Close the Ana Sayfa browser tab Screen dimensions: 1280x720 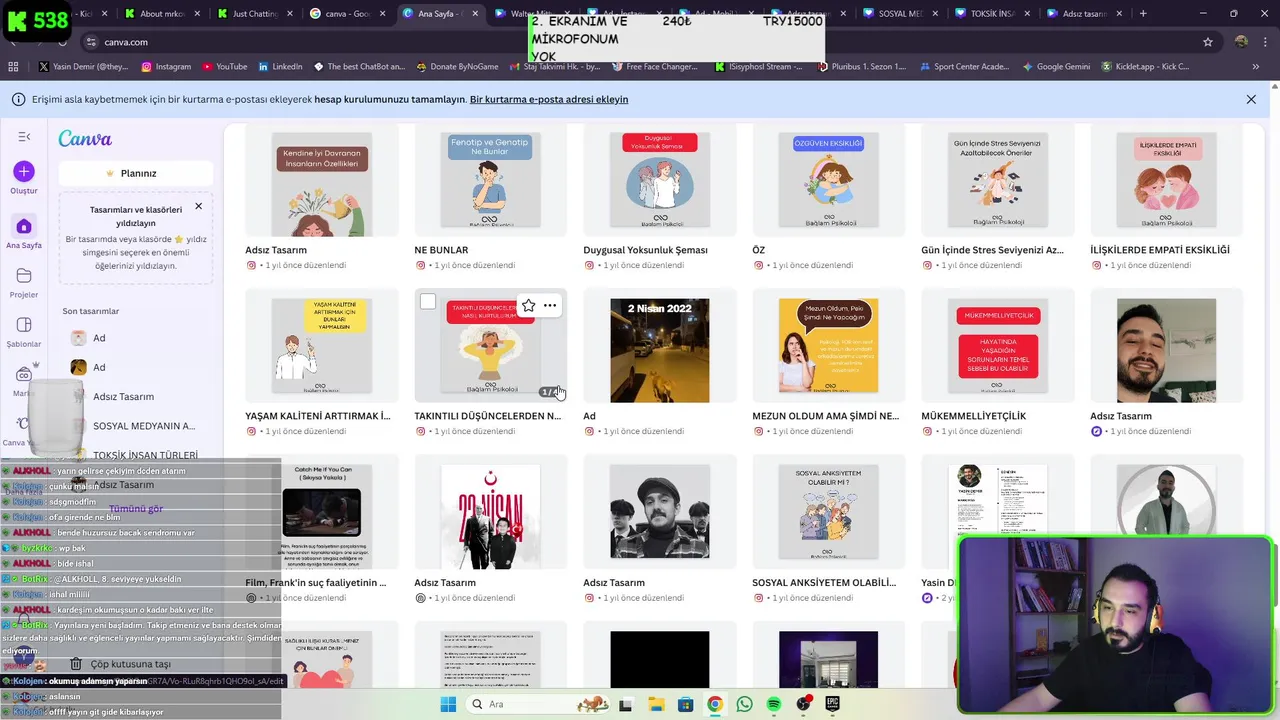pyautogui.click(x=475, y=14)
